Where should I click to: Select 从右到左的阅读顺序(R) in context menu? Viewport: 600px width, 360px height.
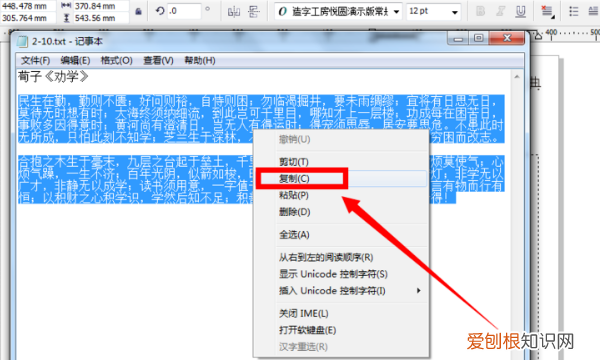point(341,257)
